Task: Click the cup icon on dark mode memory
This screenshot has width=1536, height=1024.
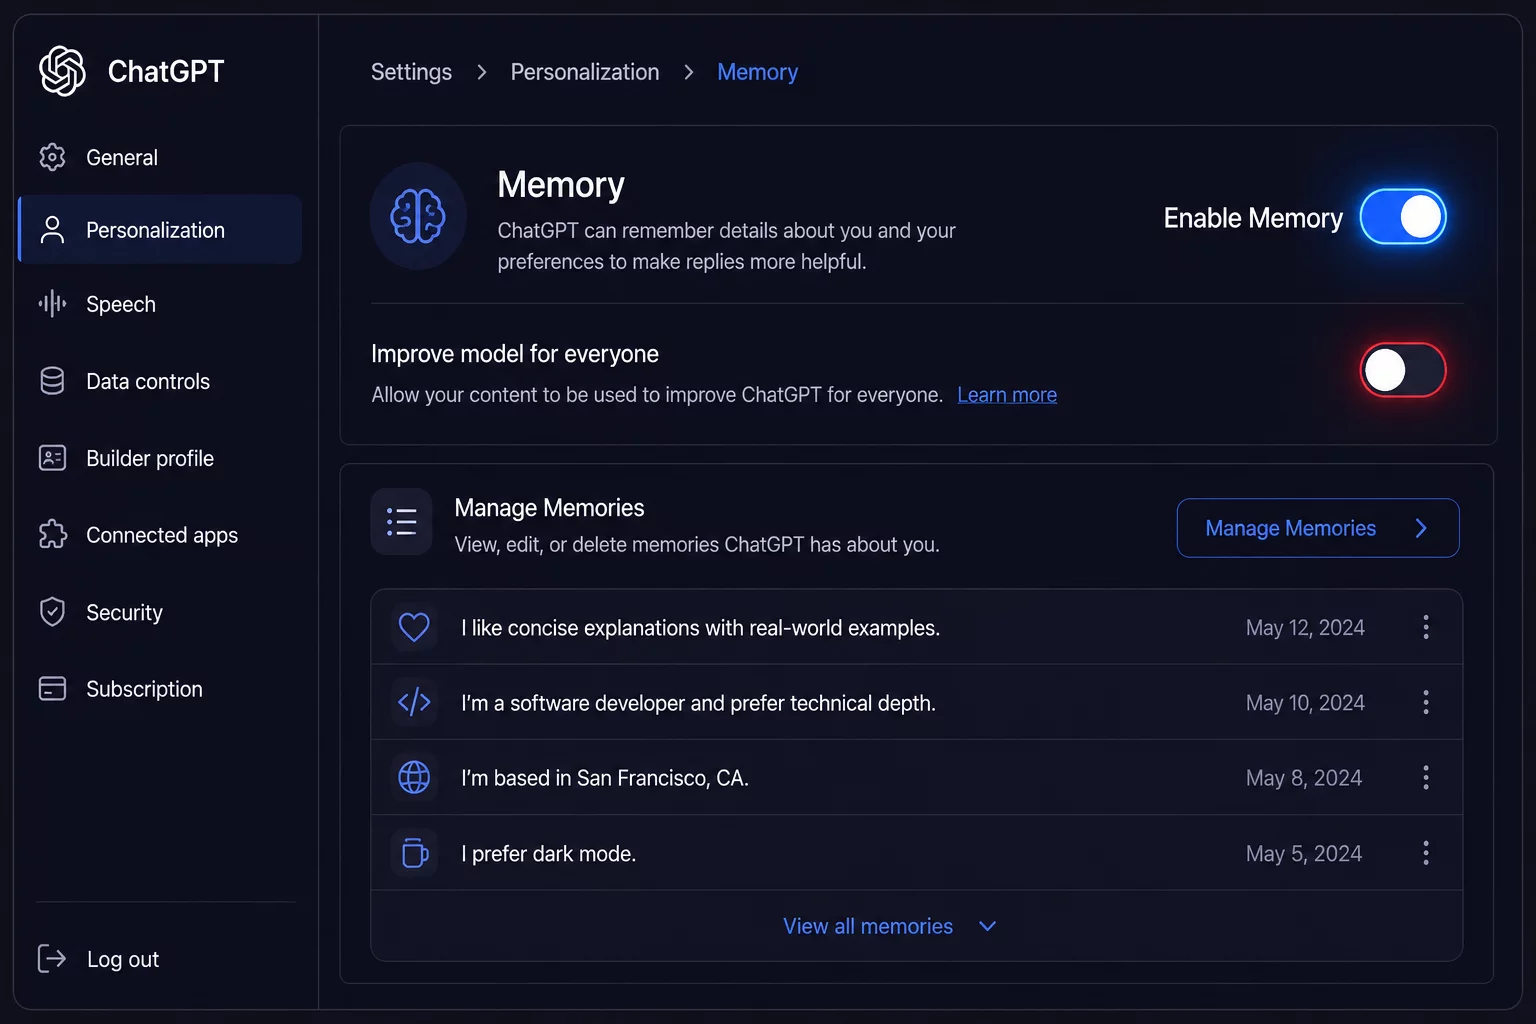Action: coord(414,853)
